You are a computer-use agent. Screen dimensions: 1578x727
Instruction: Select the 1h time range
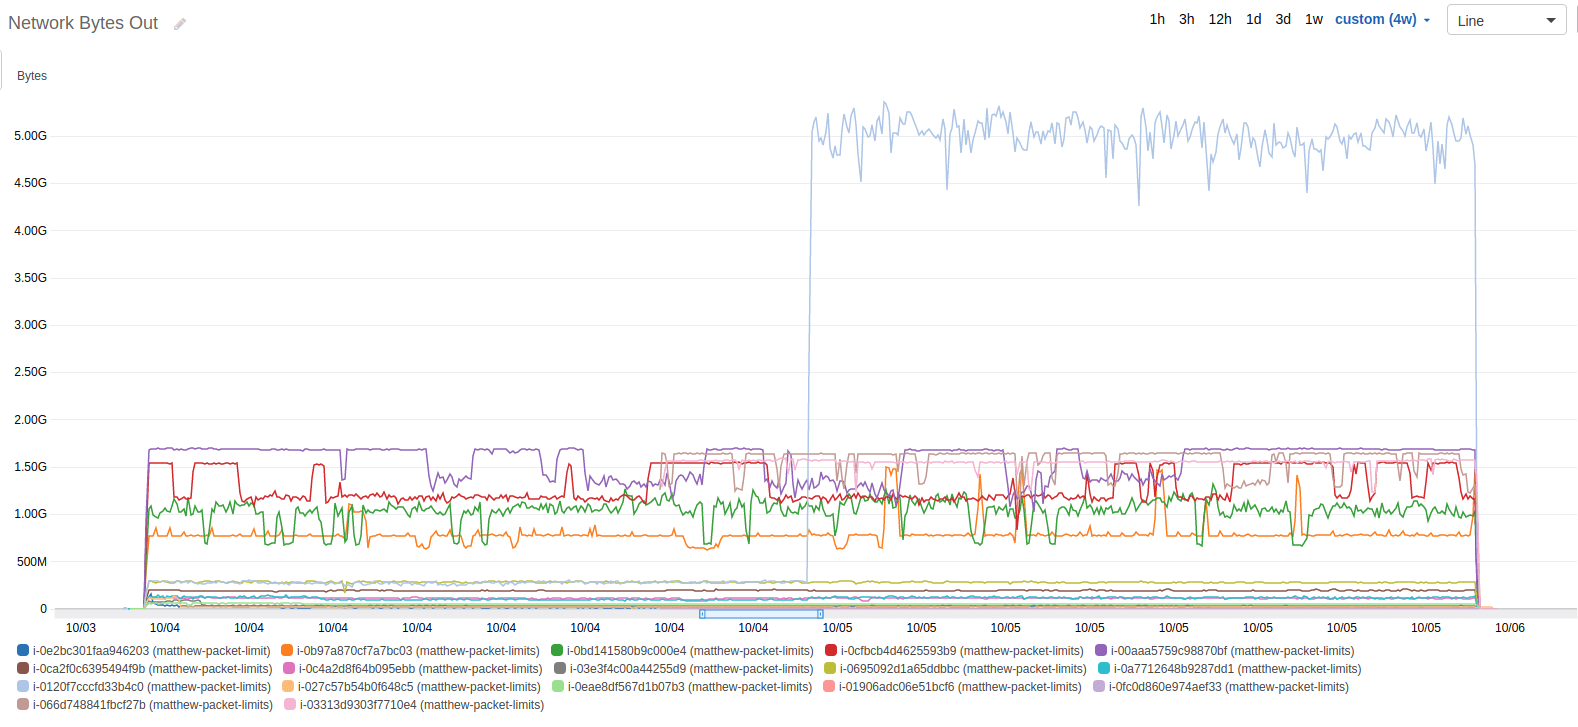[x=1157, y=20]
